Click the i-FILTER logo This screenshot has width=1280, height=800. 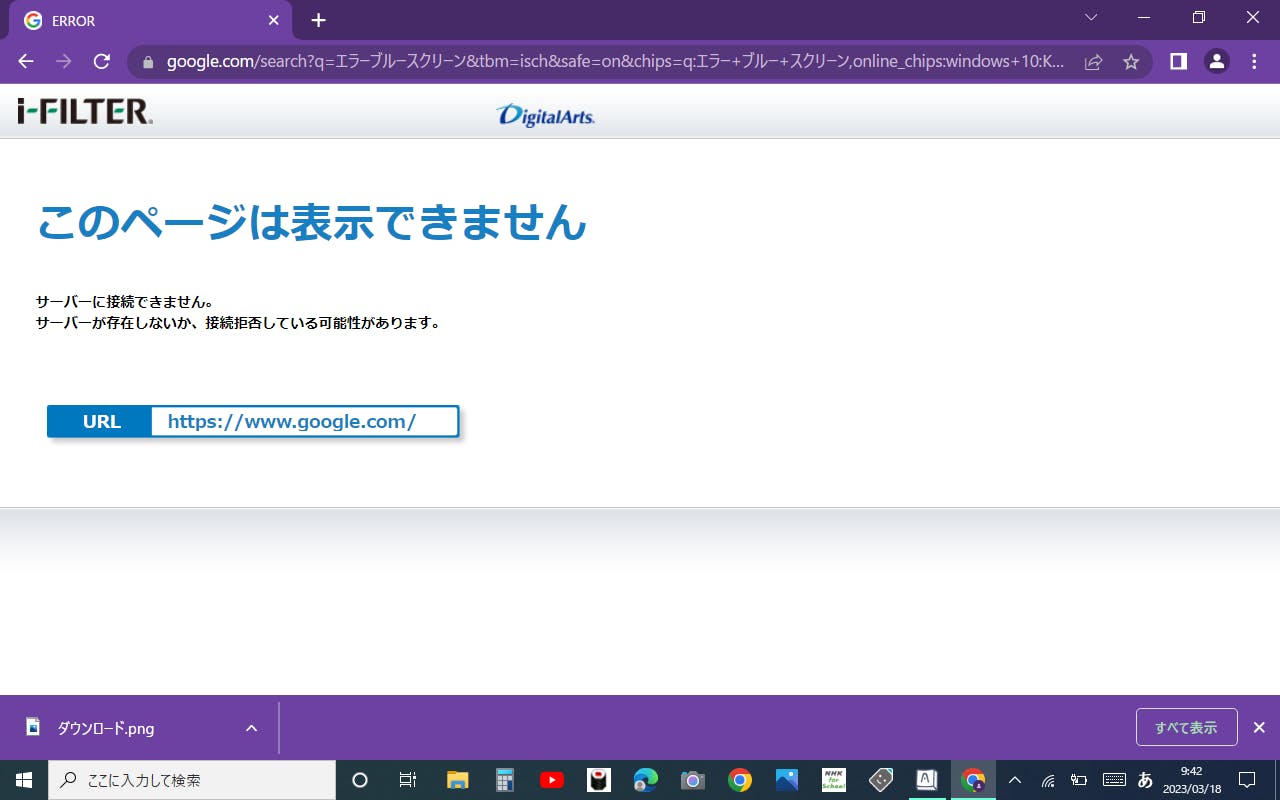[85, 111]
